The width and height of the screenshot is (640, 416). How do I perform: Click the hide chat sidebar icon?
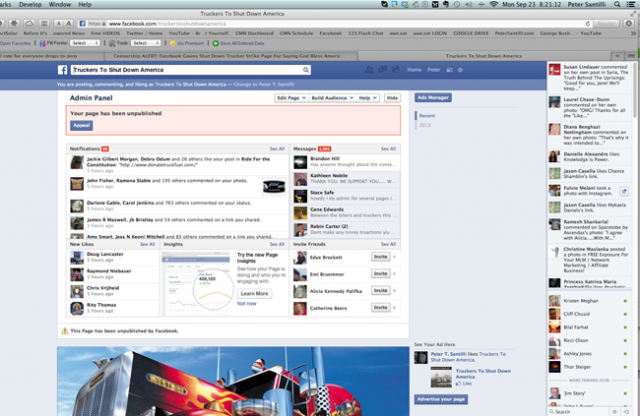click(627, 412)
